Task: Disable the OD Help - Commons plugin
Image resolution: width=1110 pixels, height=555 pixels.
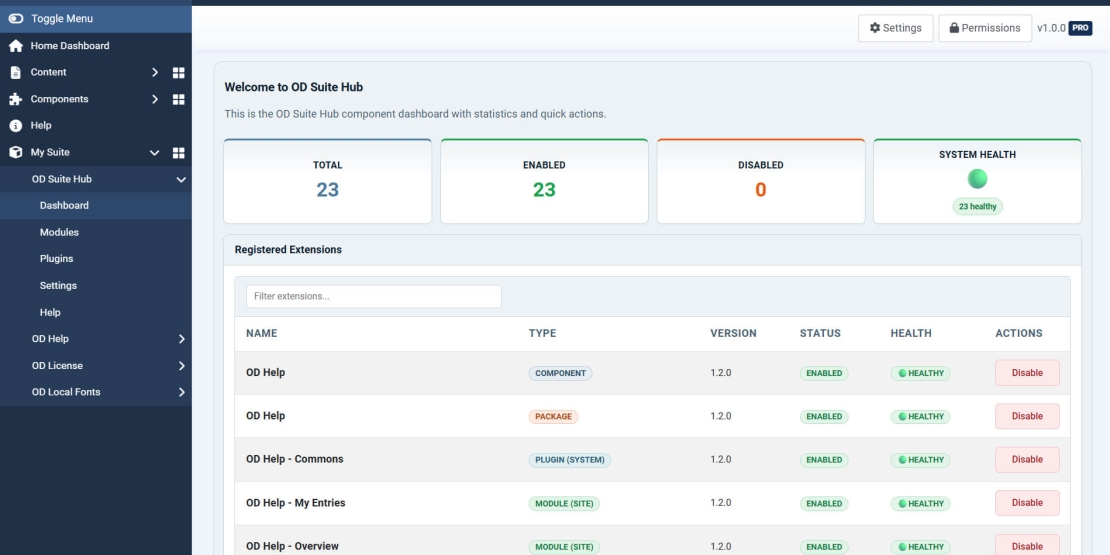Action: pos(1027,459)
